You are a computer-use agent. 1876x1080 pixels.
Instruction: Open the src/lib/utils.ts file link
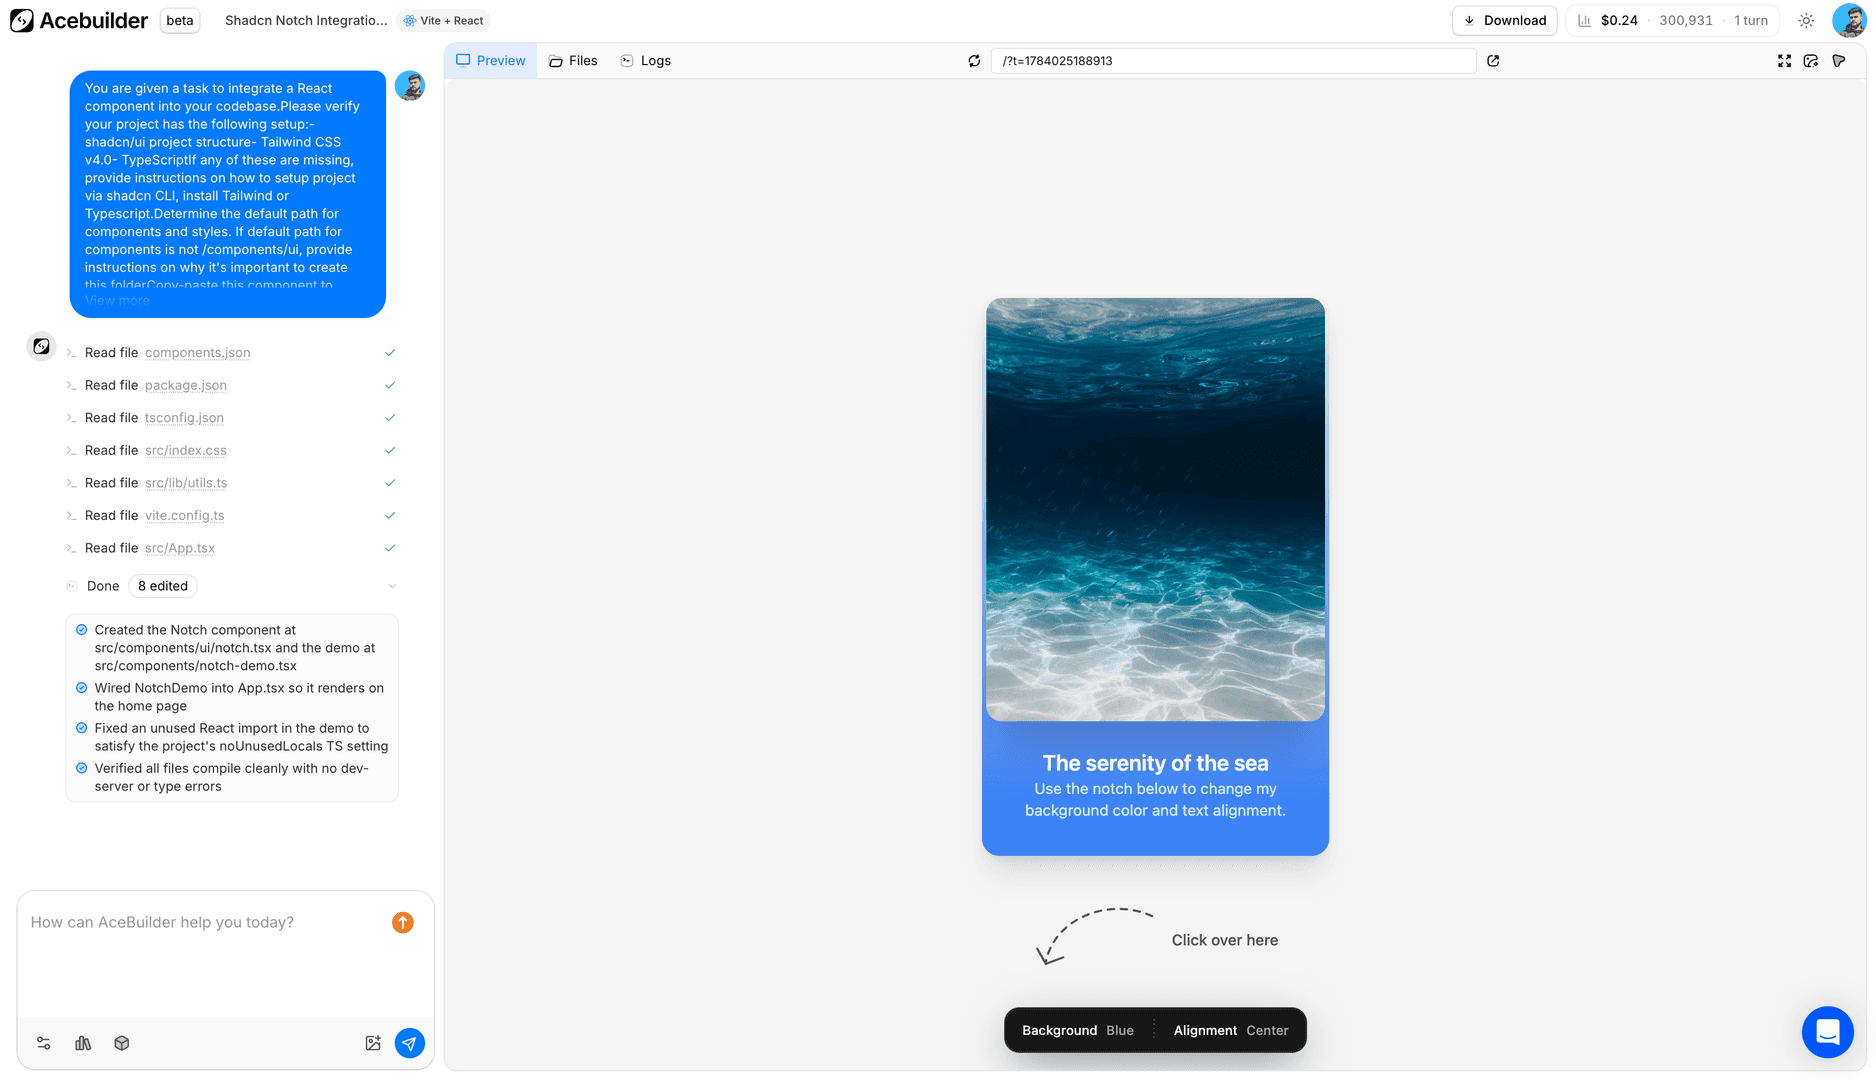(x=186, y=483)
